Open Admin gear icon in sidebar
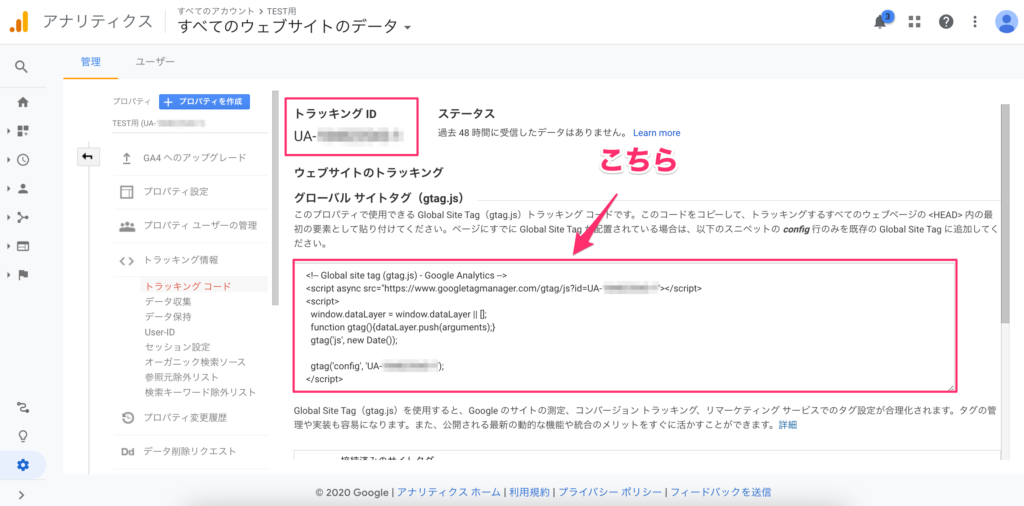The width and height of the screenshot is (1024, 506). pyautogui.click(x=23, y=465)
